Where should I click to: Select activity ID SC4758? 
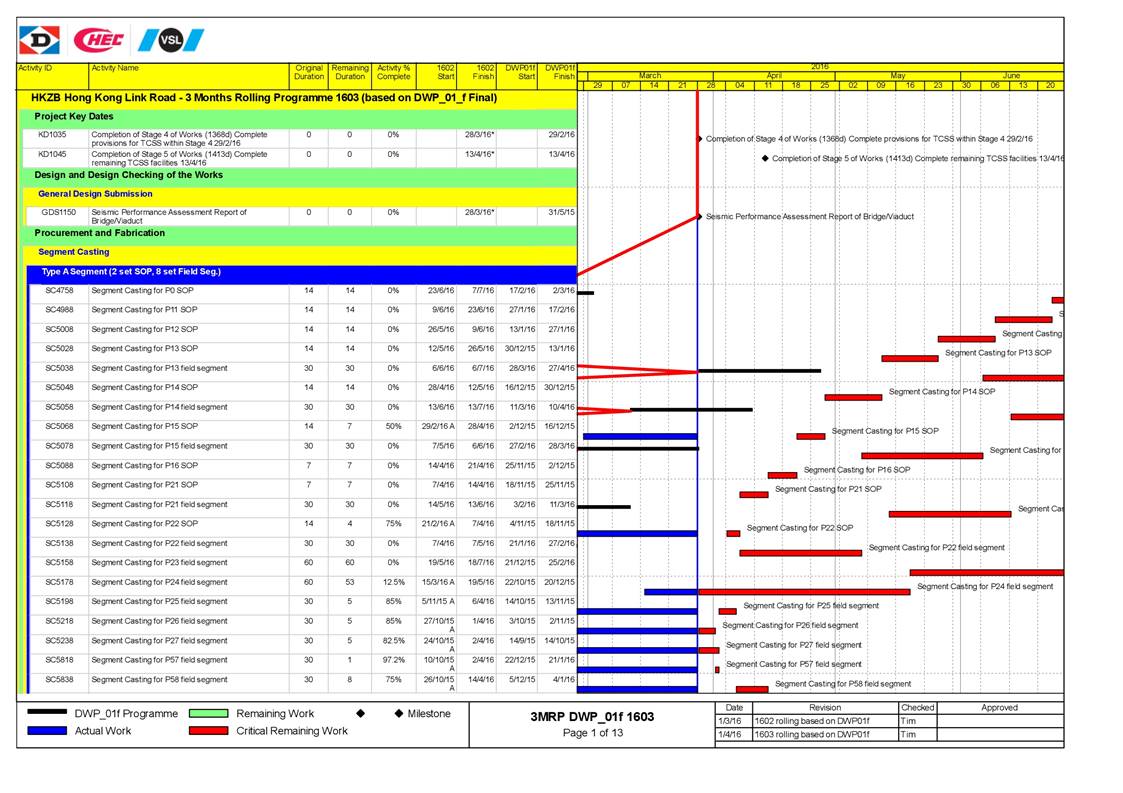[x=59, y=291]
